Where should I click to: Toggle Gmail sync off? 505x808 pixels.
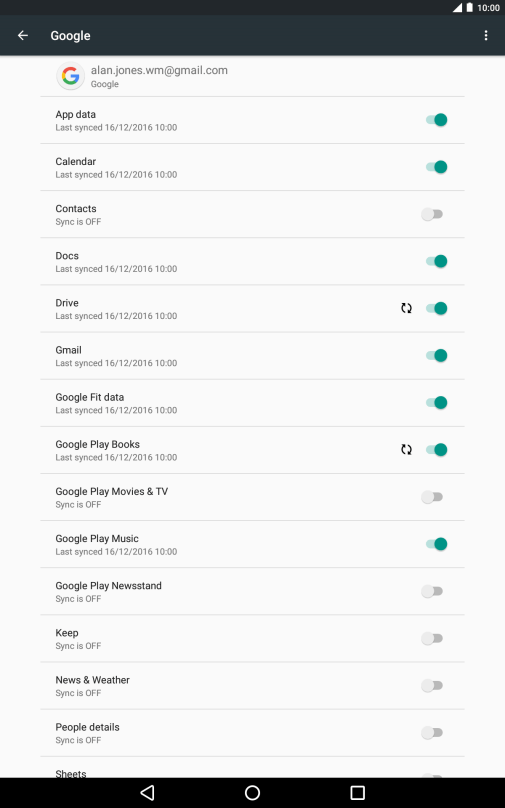[436, 356]
